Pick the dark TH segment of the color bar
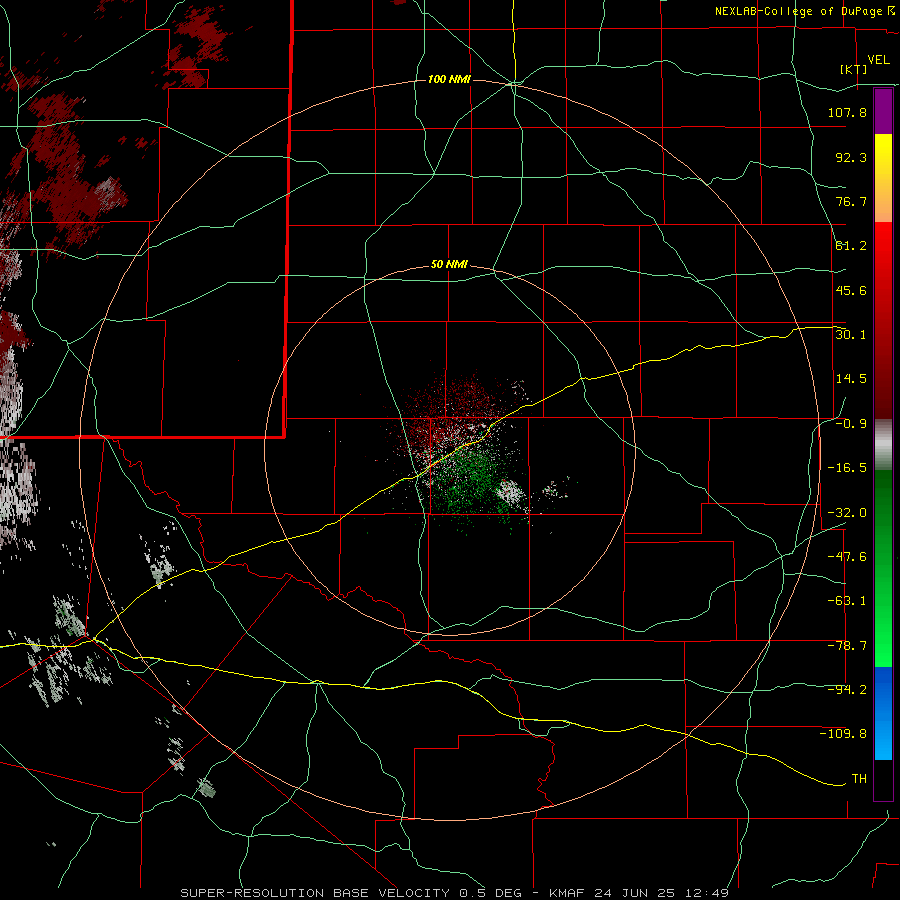This screenshot has width=900, height=900. 883,779
